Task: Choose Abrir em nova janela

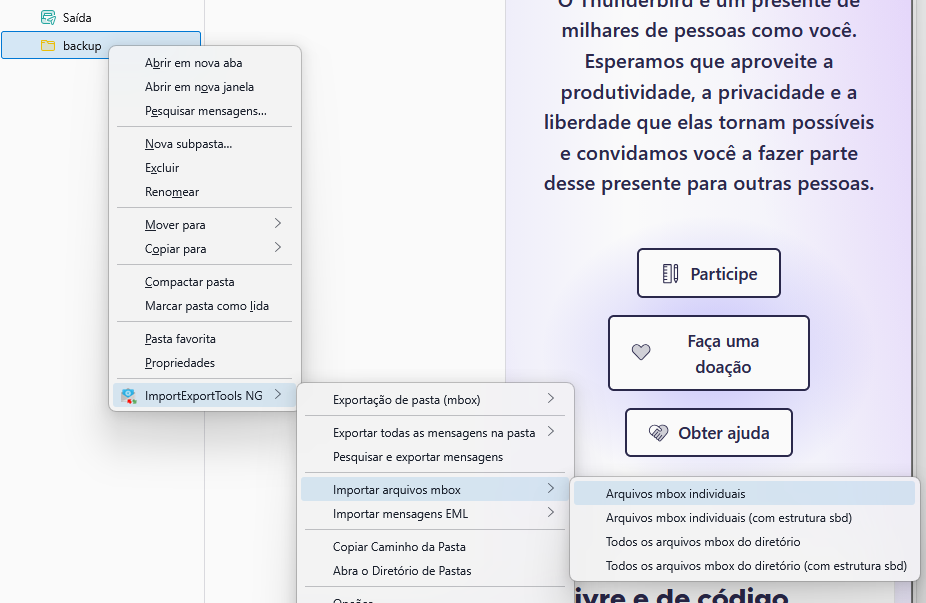Action: (x=204, y=87)
